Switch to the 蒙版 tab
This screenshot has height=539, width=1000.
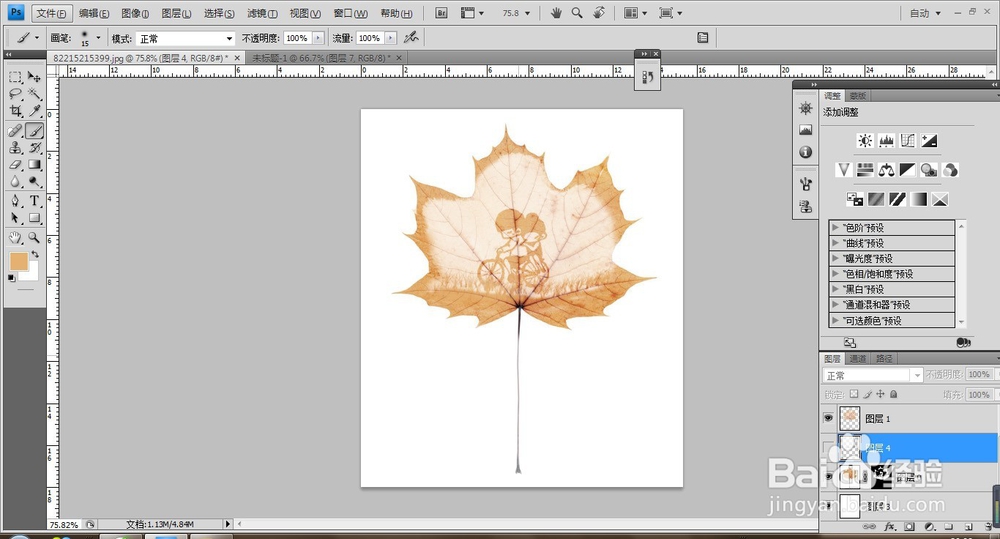pos(857,96)
